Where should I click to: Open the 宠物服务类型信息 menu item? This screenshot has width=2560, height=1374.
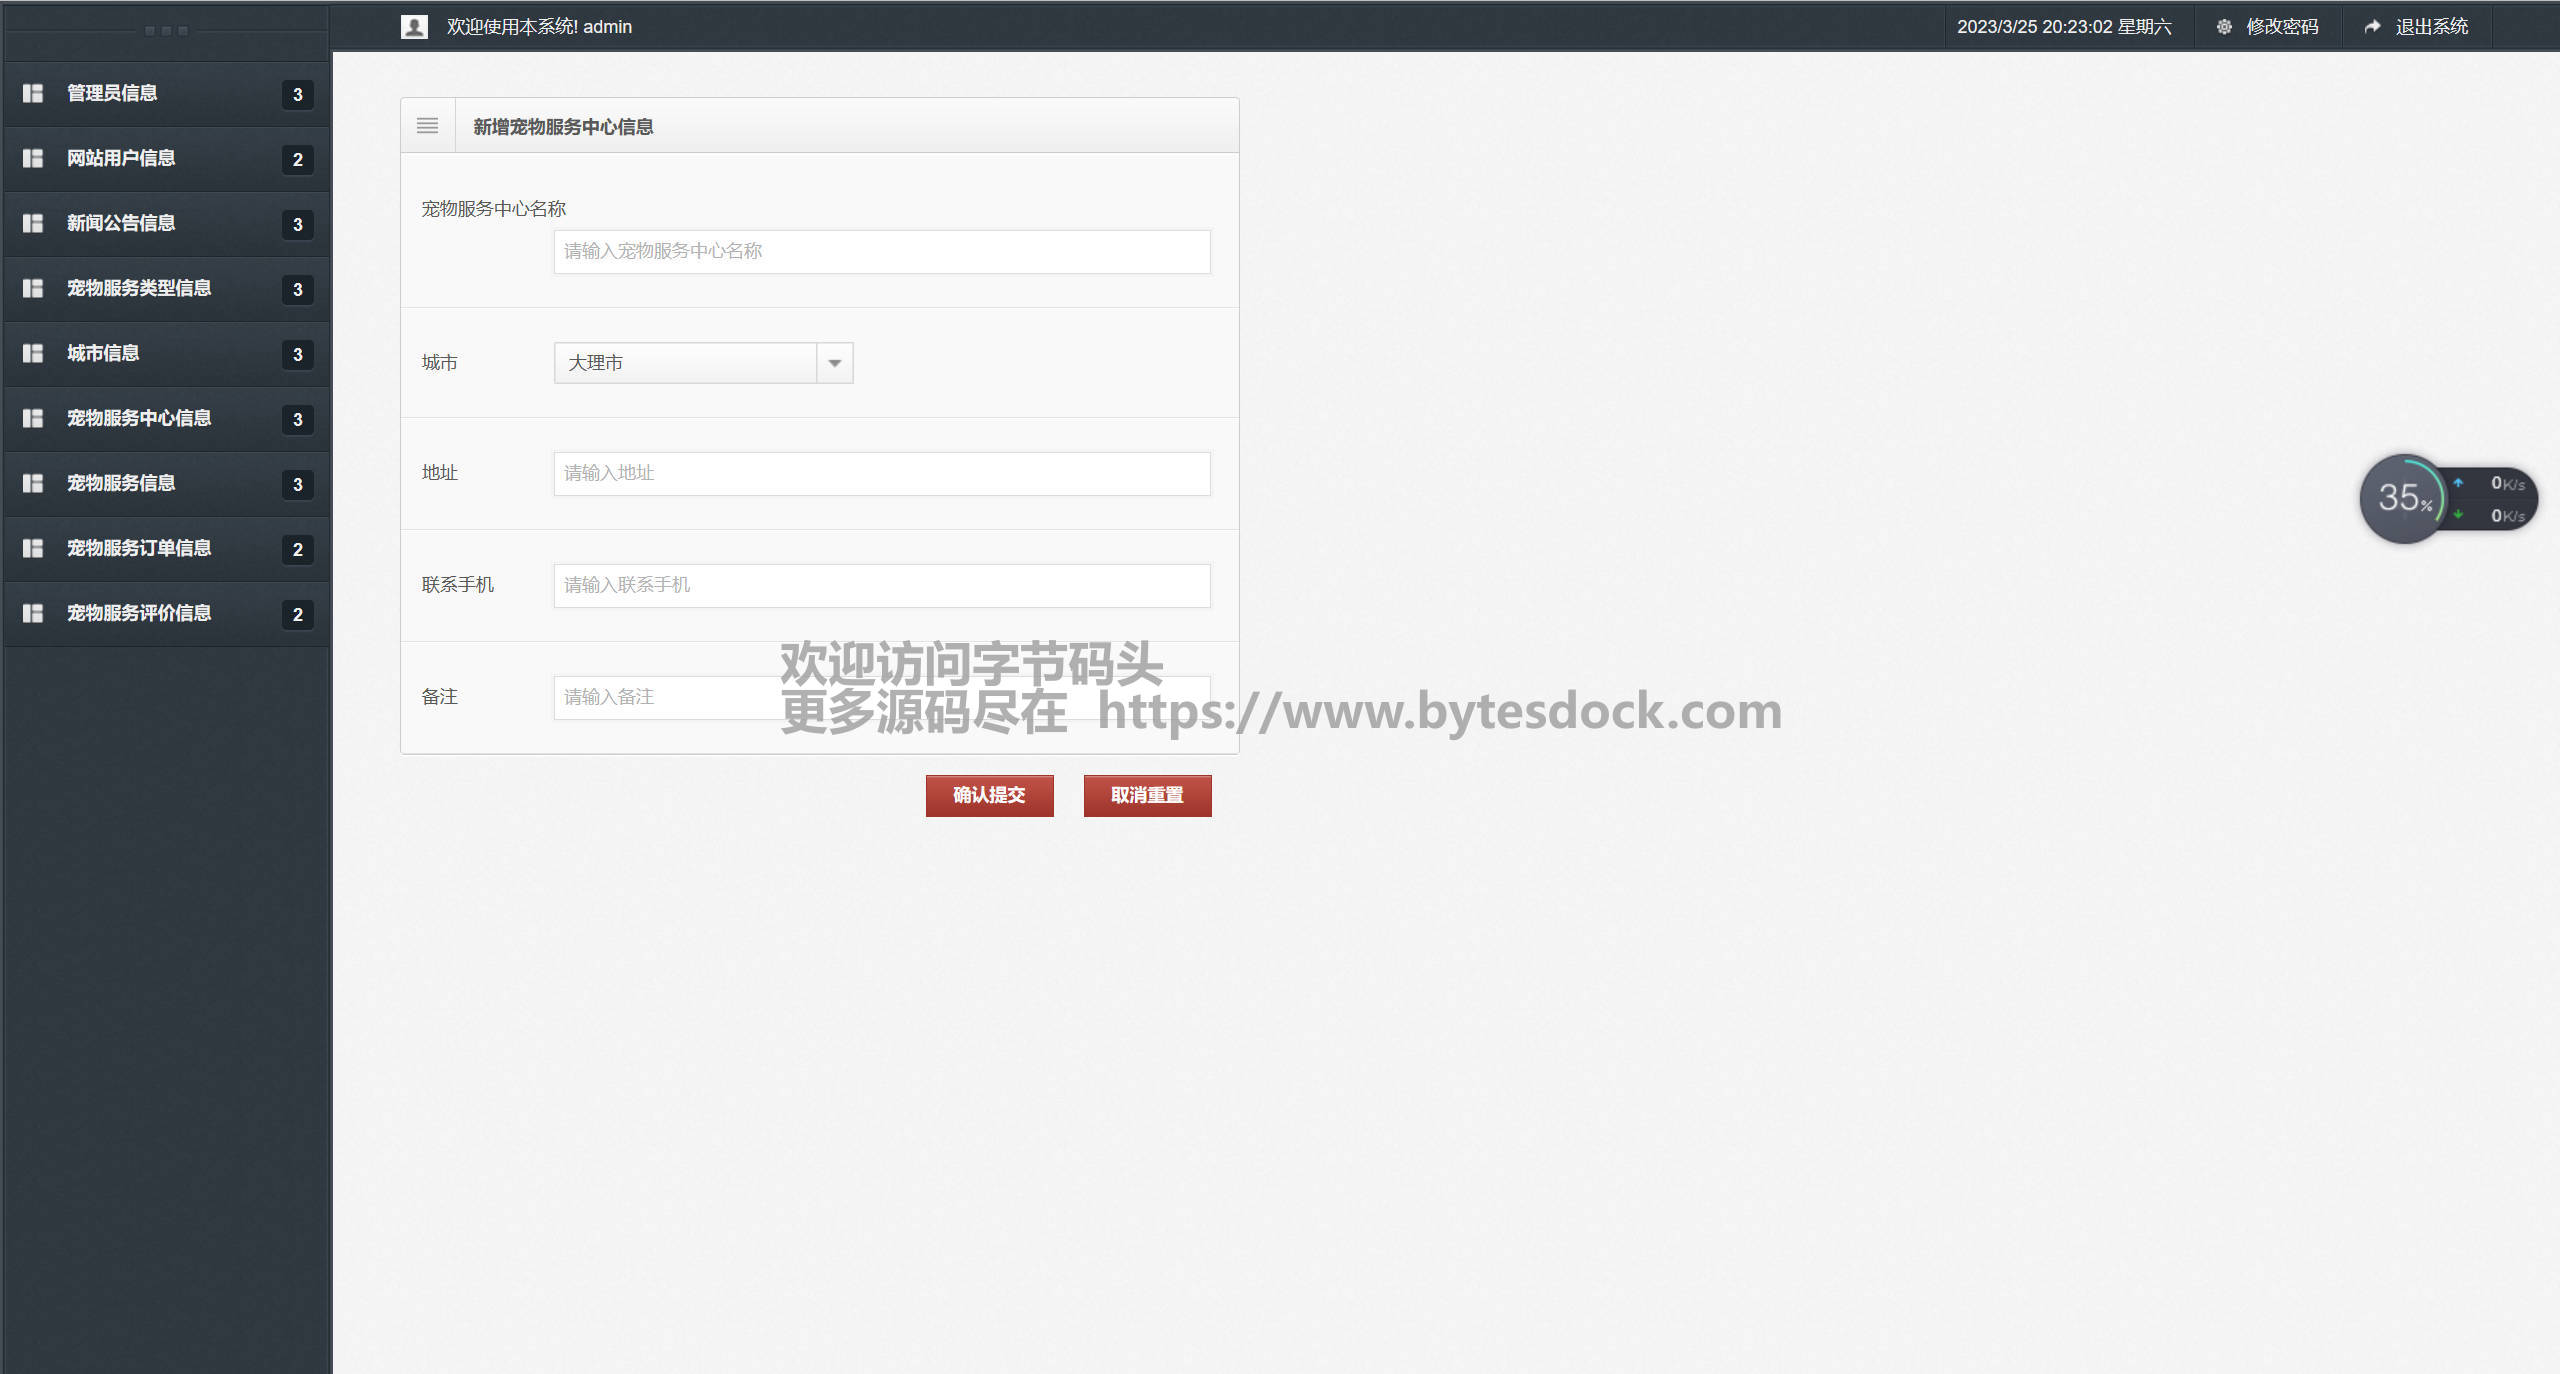point(139,288)
